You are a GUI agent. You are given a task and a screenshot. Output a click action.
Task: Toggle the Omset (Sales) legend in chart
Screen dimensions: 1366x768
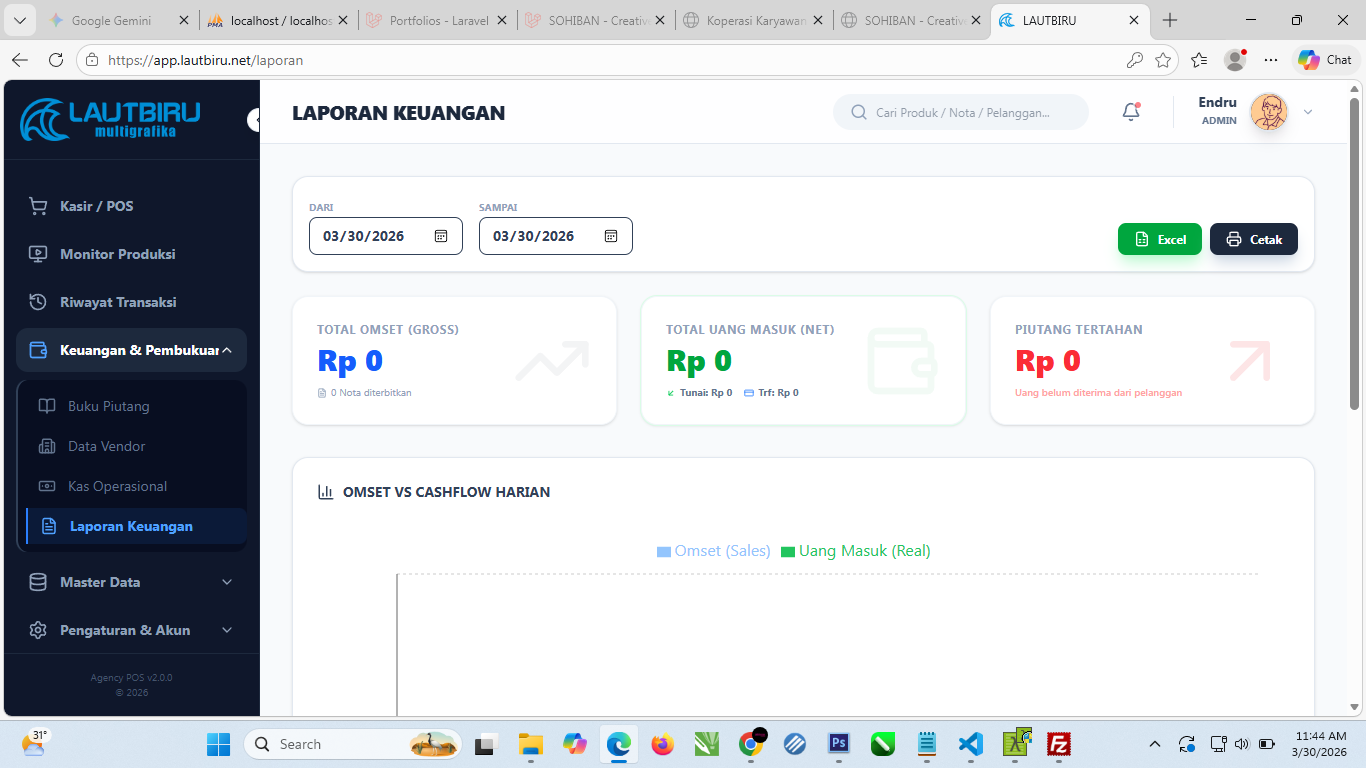coord(714,551)
